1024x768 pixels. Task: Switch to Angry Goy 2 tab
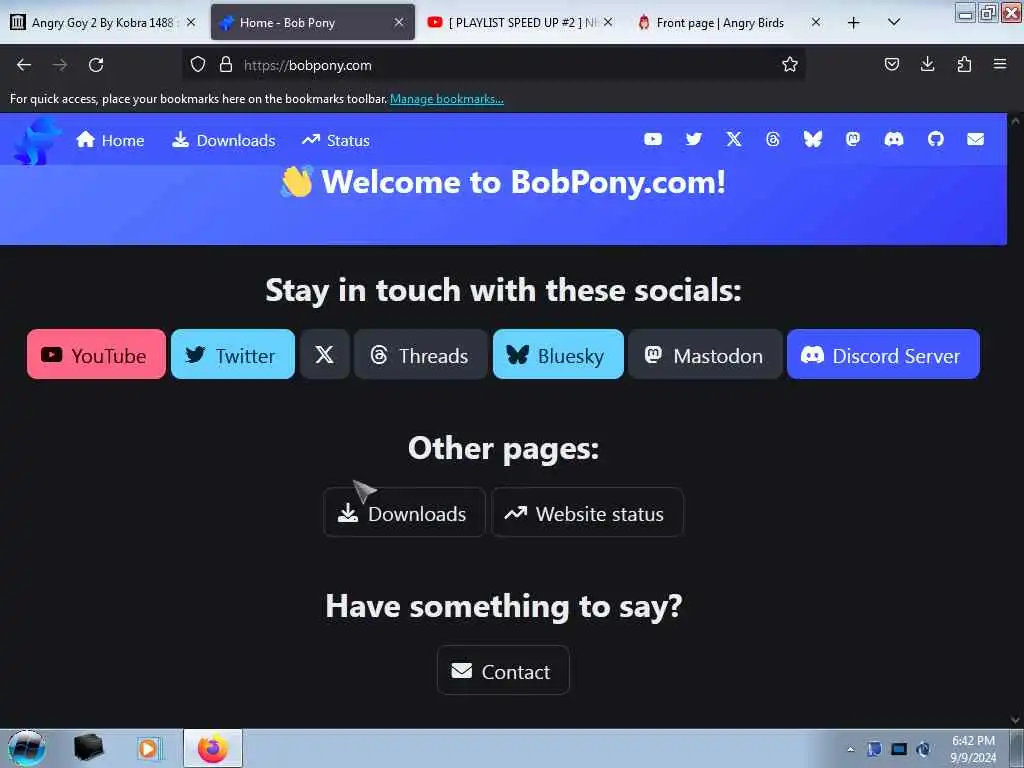[103, 23]
